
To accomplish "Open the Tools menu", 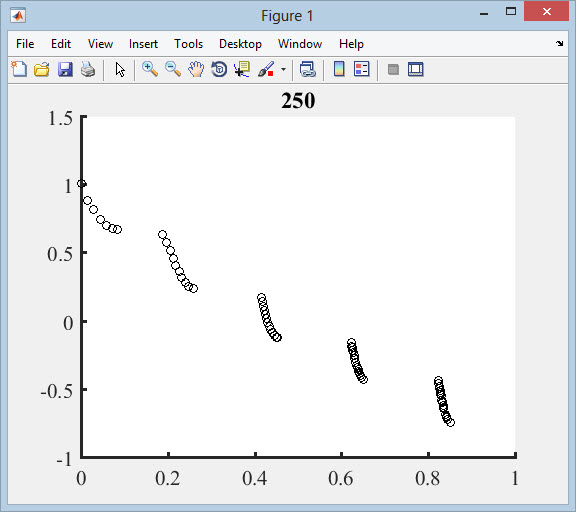I will tap(188, 44).
